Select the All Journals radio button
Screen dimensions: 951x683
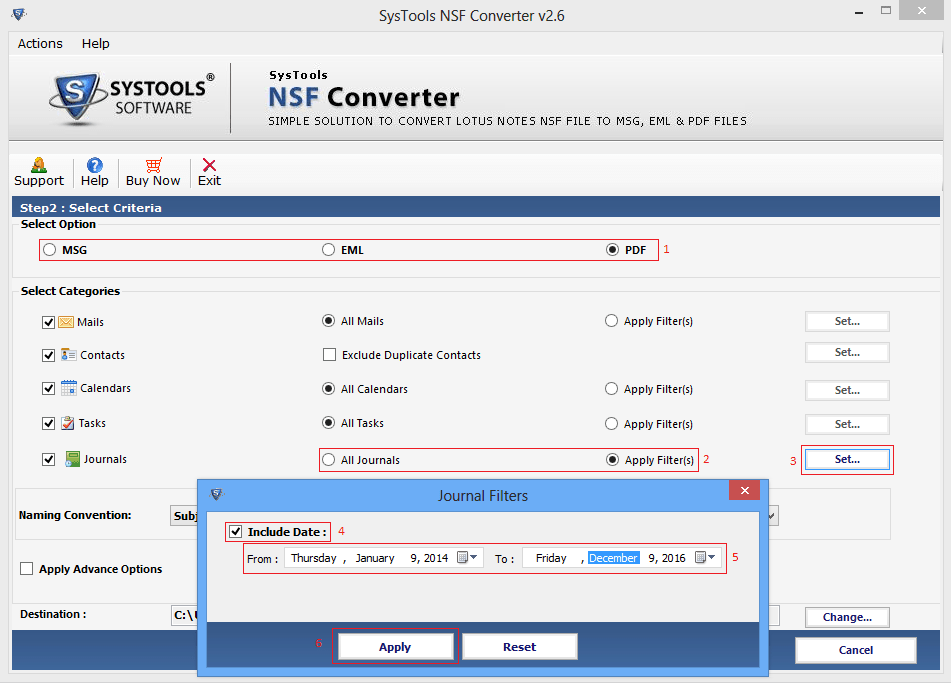[x=328, y=460]
